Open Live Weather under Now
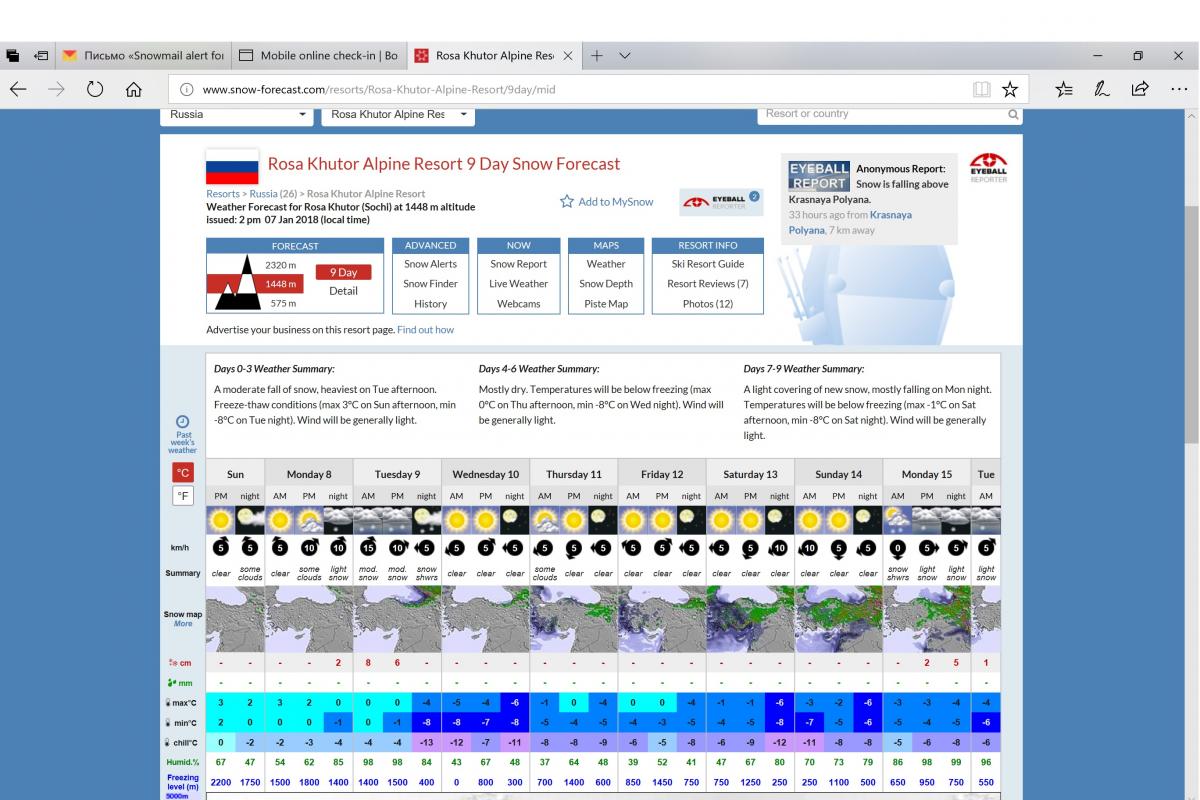The image size is (1200, 800). click(x=518, y=284)
